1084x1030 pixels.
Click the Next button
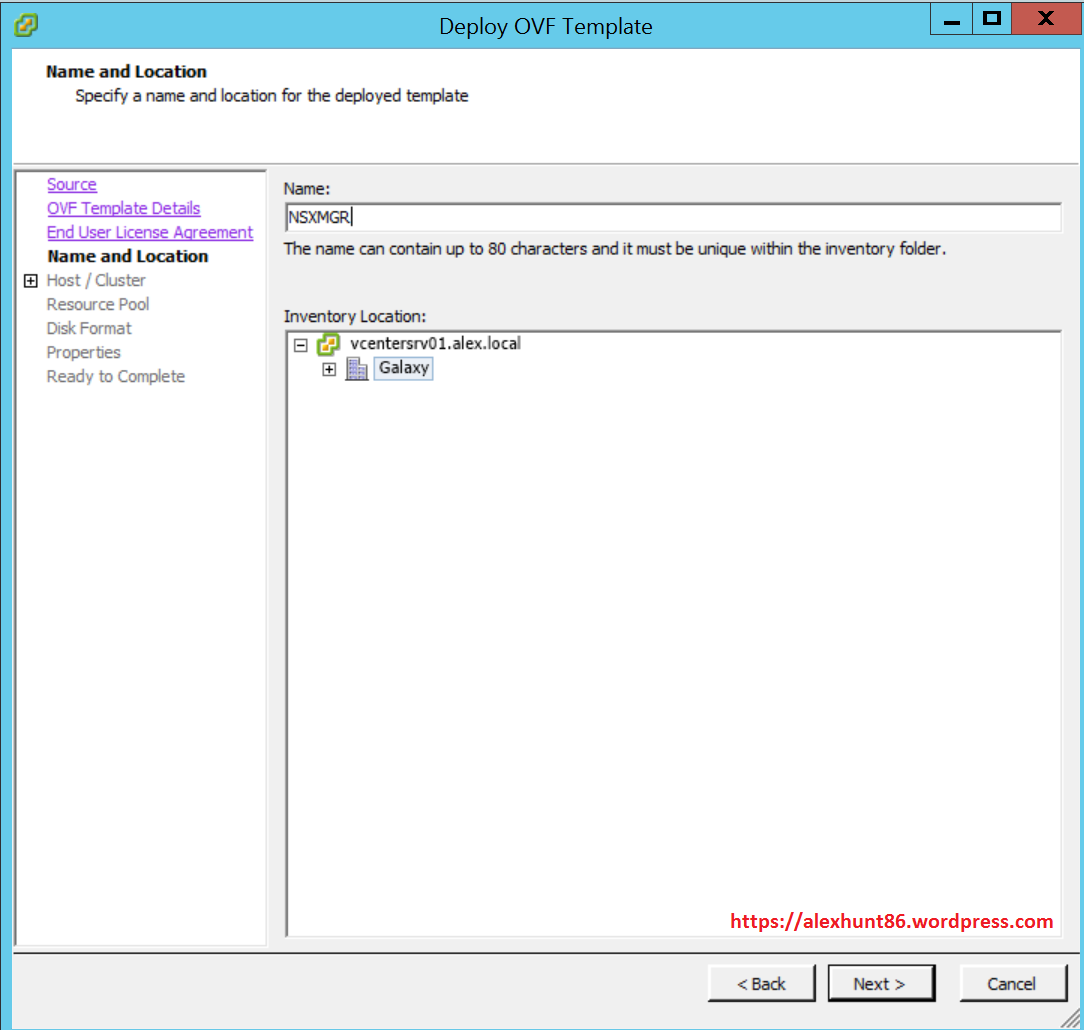881,983
